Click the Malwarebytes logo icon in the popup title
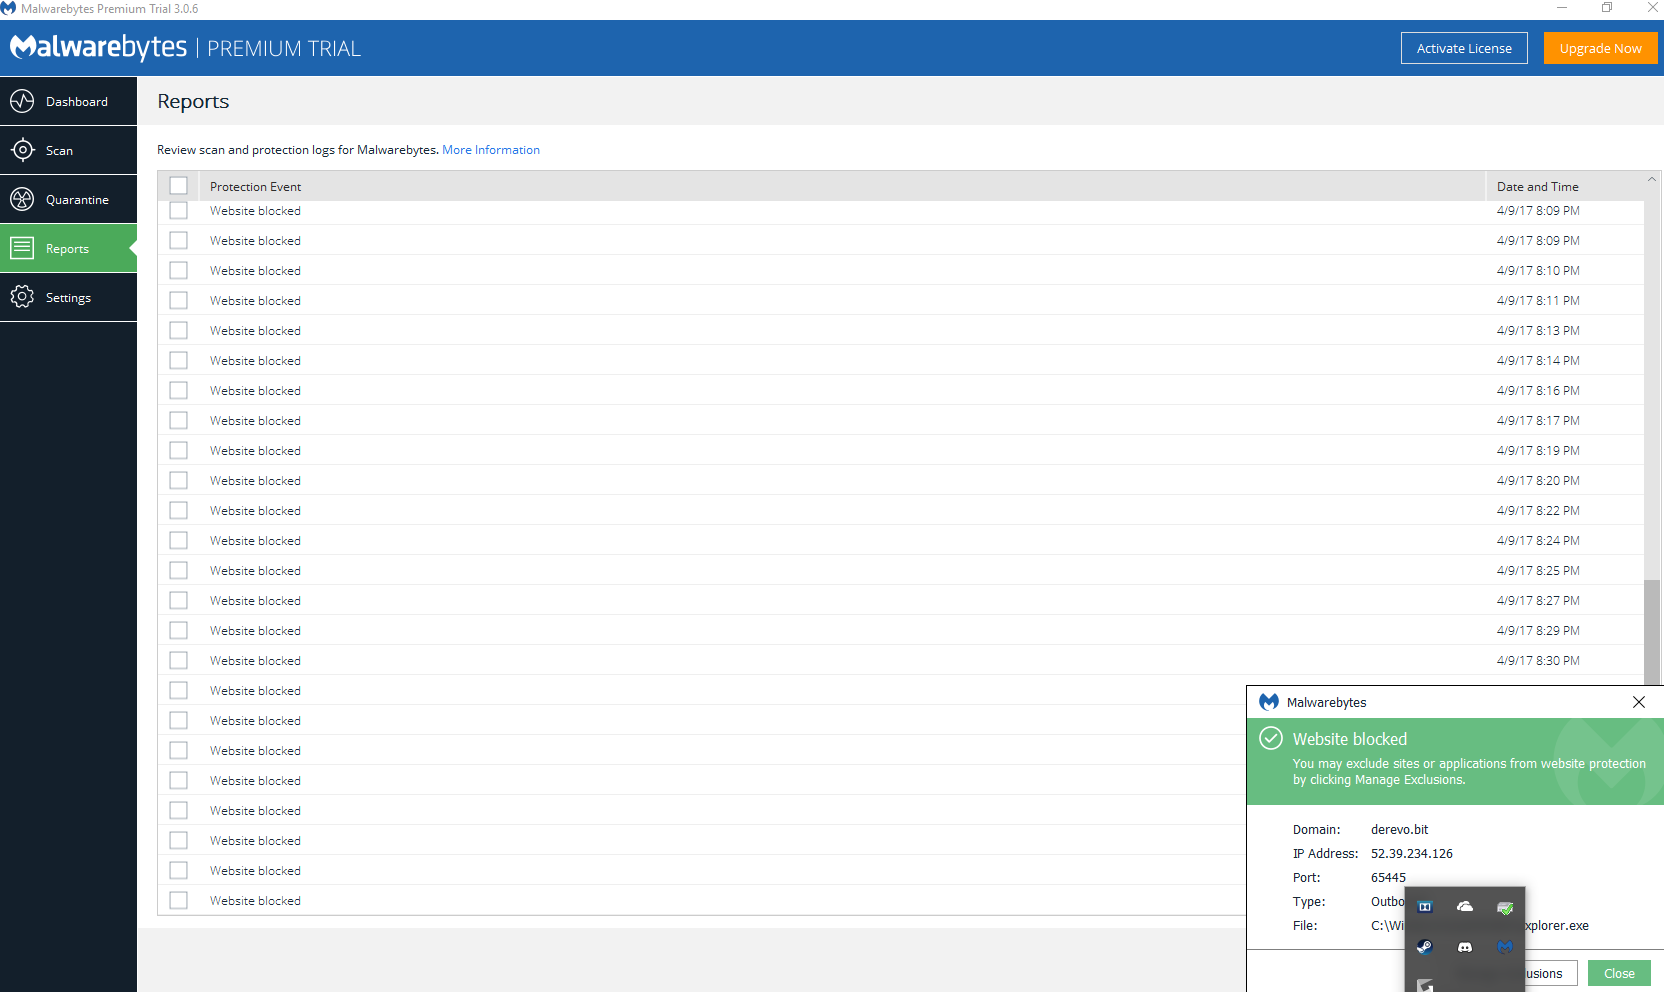 [1269, 702]
